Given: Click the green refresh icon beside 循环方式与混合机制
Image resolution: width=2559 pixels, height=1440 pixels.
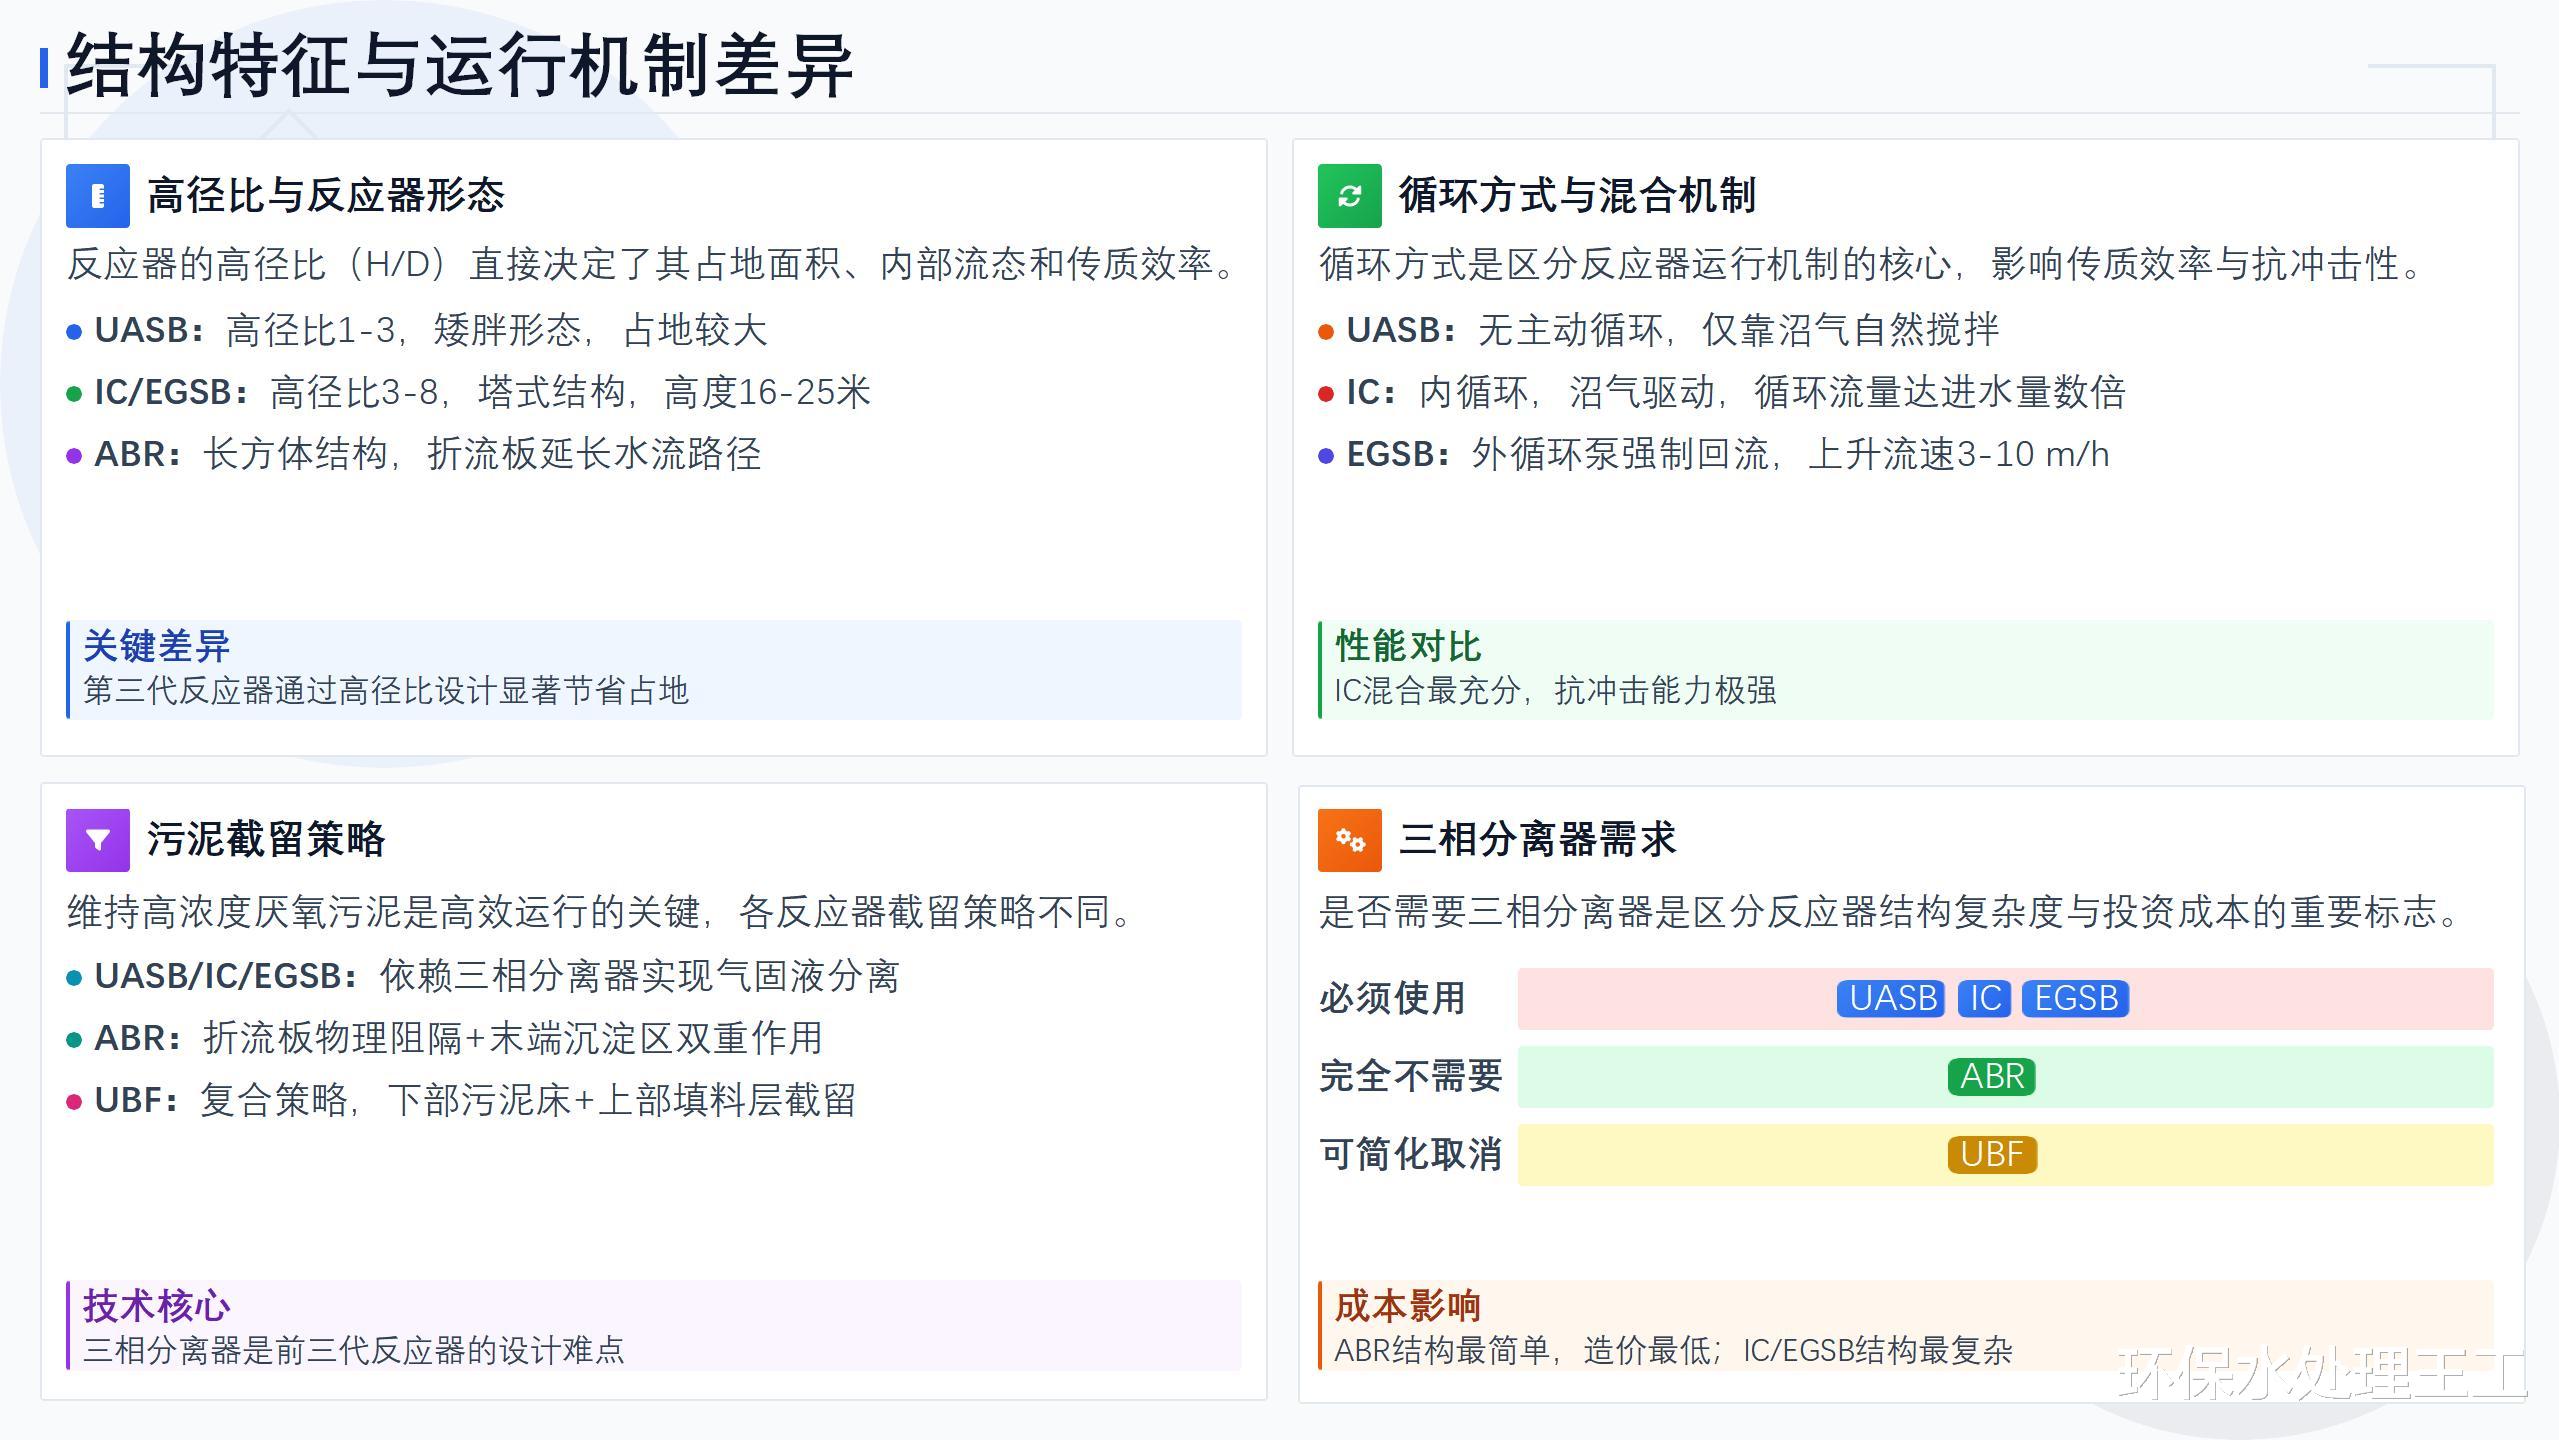Looking at the screenshot, I should click(1349, 196).
